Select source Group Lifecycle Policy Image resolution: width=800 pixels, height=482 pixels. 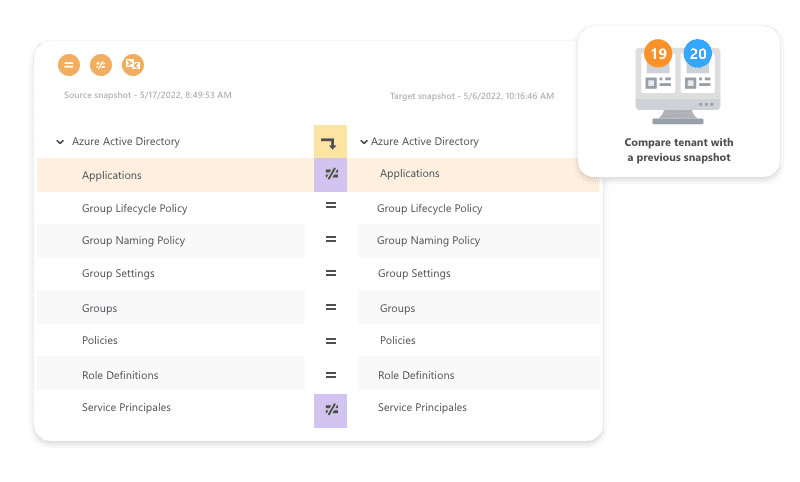tap(135, 208)
